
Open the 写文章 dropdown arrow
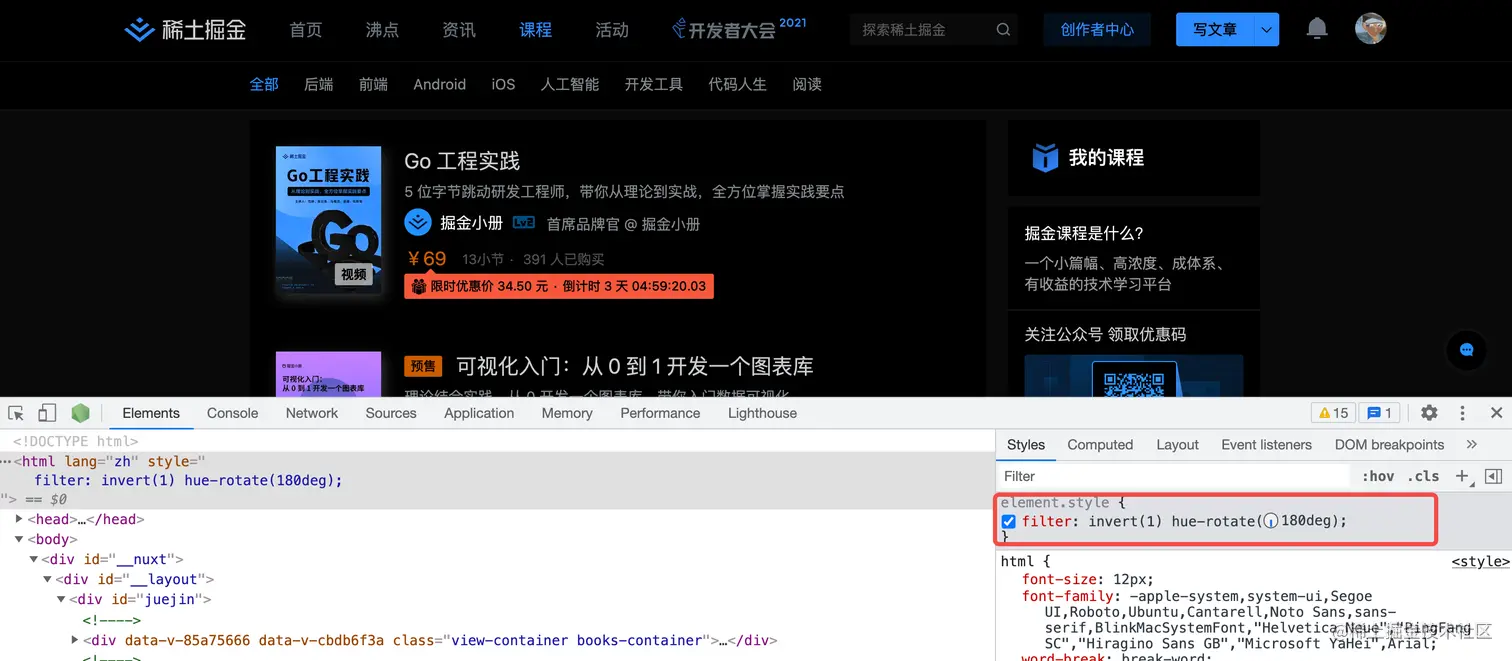(1266, 30)
